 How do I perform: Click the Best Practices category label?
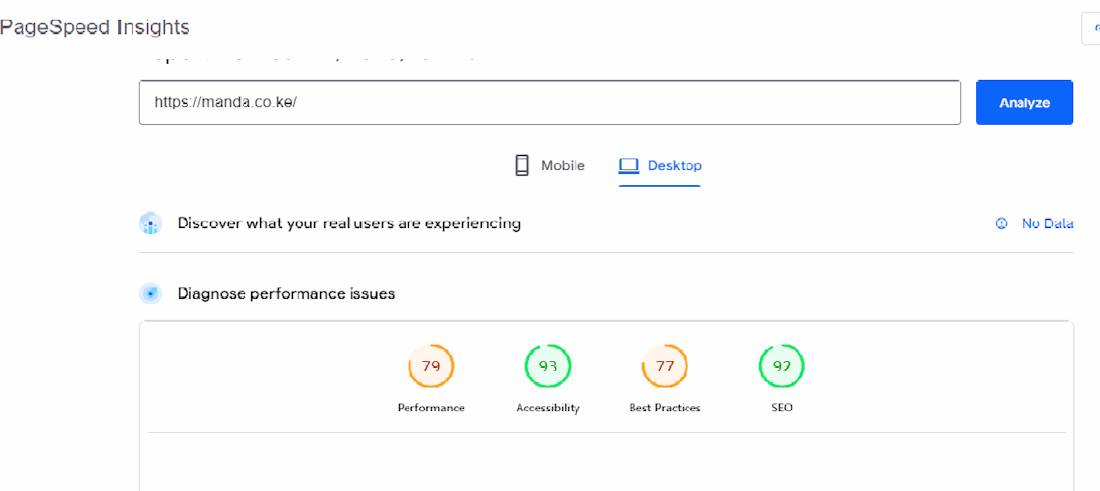[665, 408]
